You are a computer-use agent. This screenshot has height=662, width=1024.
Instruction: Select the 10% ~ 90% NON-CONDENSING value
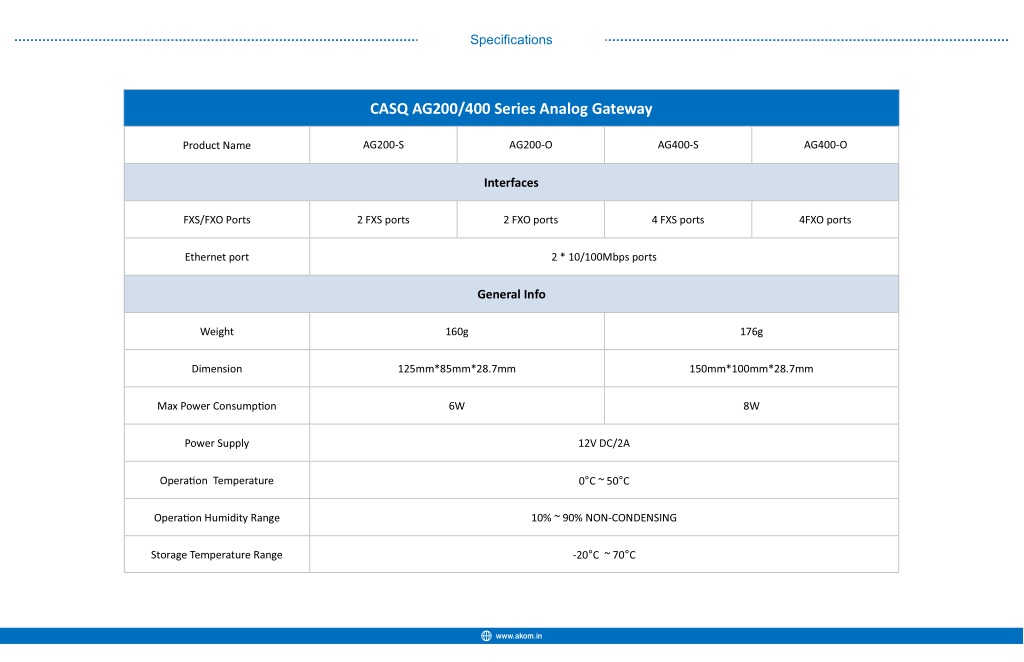pos(604,517)
